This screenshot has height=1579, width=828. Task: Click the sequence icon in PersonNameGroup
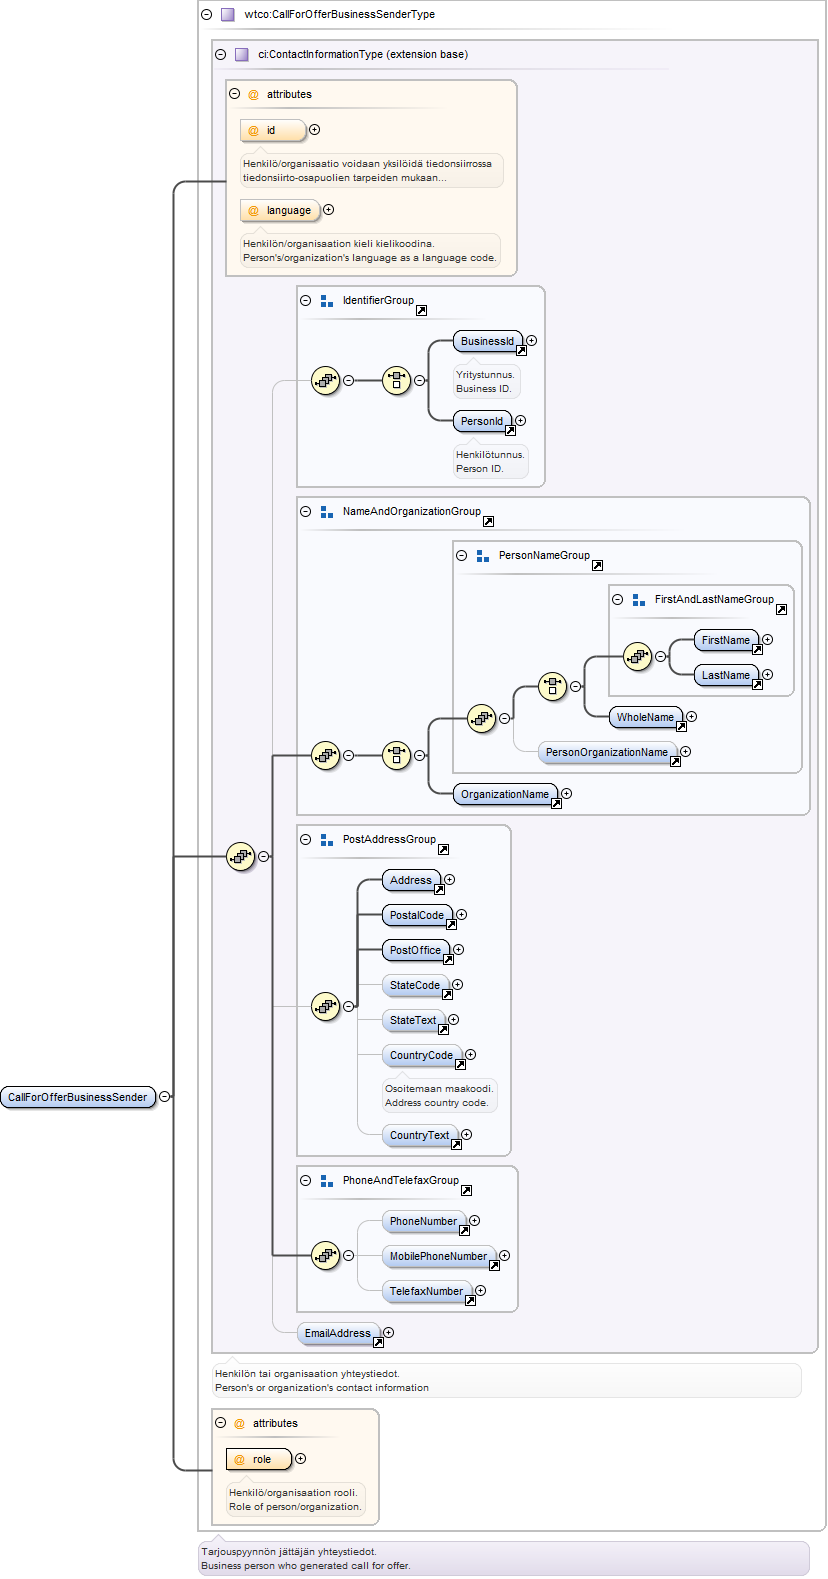(482, 719)
